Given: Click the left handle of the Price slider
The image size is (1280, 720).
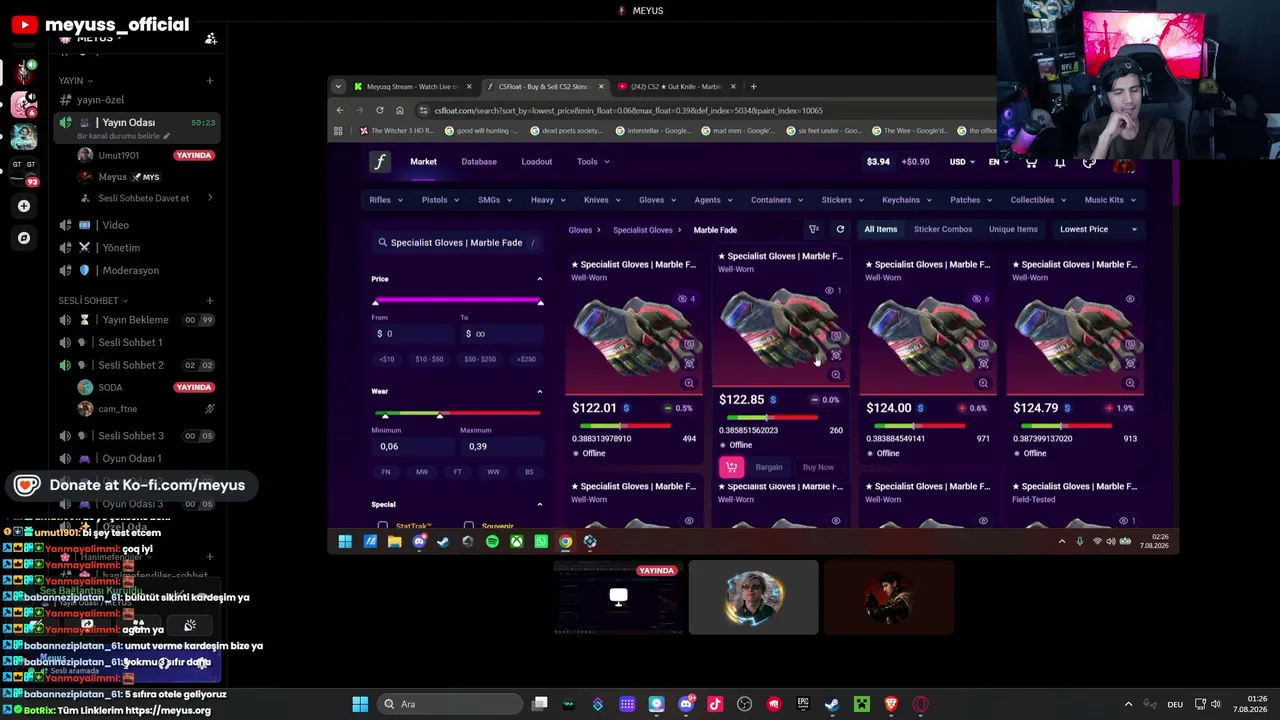Looking at the screenshot, I should 376,302.
